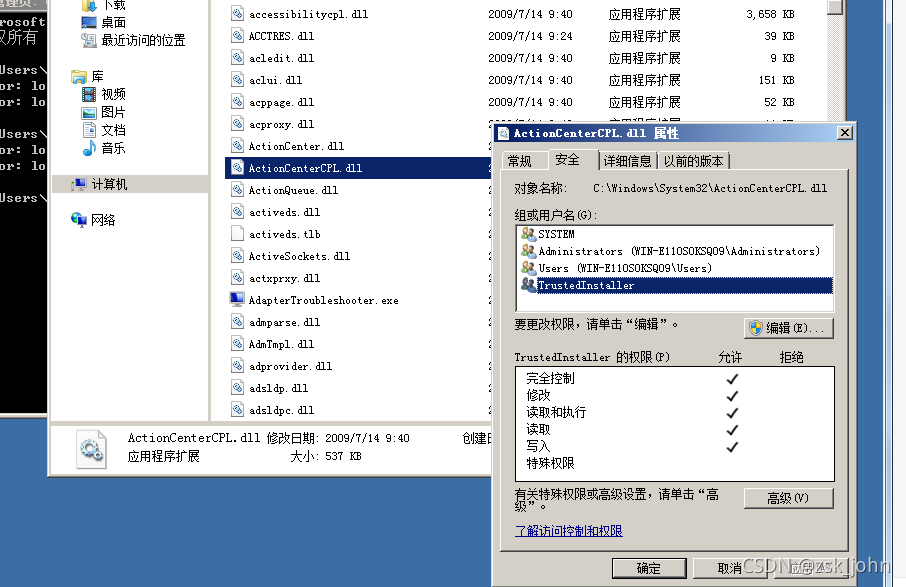
Task: Click the 修改 permission row
Action: pyautogui.click(x=675, y=395)
